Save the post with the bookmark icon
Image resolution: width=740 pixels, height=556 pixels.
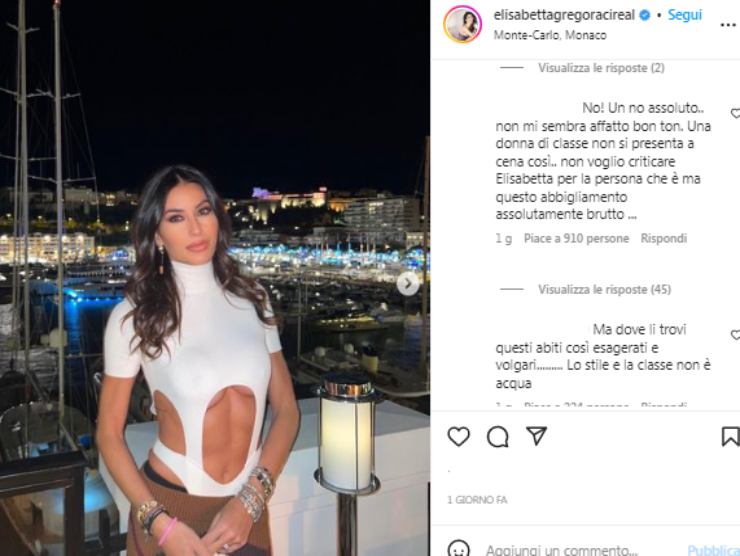(x=731, y=436)
